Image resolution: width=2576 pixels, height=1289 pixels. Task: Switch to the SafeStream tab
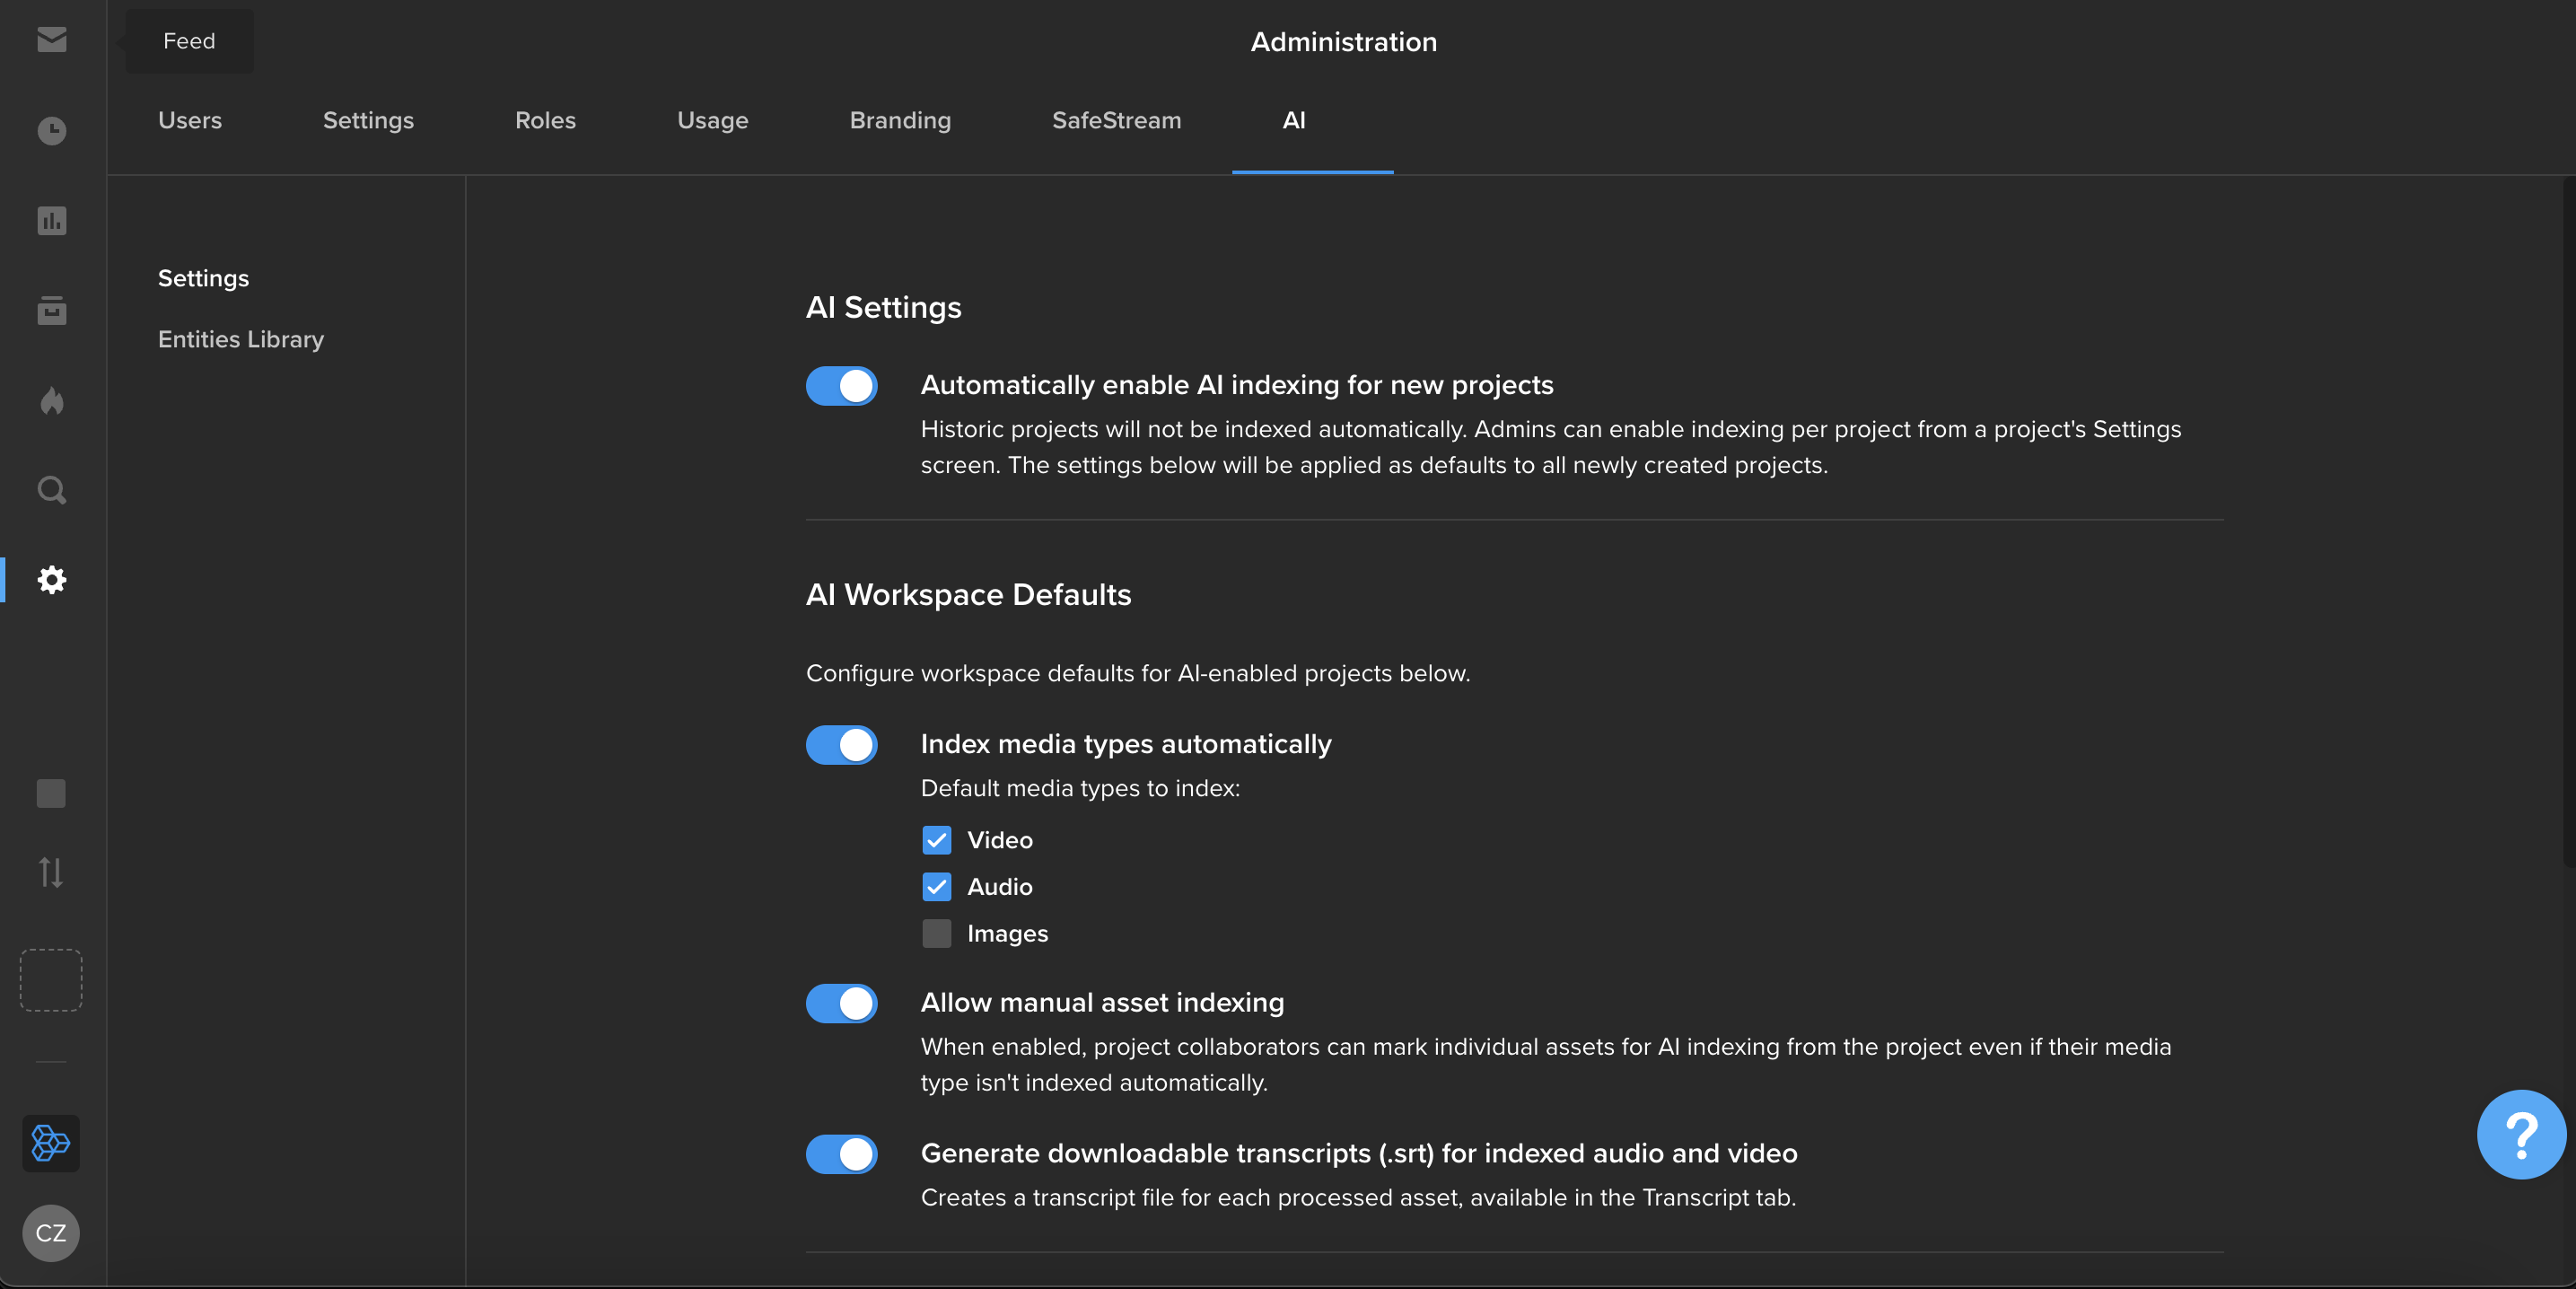(x=1116, y=120)
